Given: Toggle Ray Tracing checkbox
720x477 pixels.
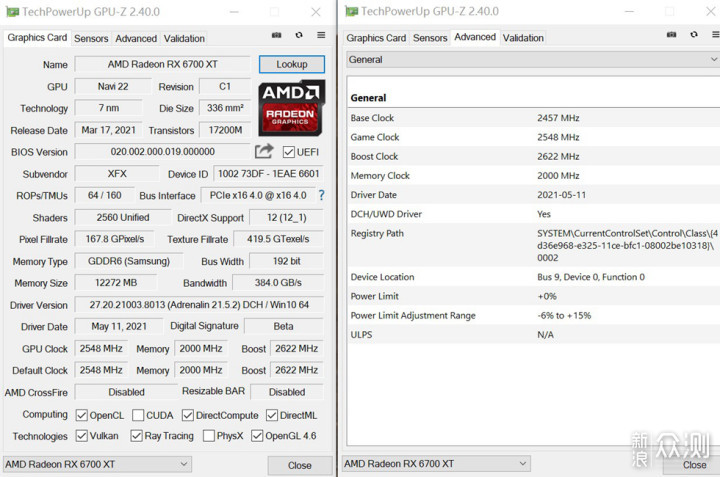Looking at the screenshot, I should tap(136, 435).
